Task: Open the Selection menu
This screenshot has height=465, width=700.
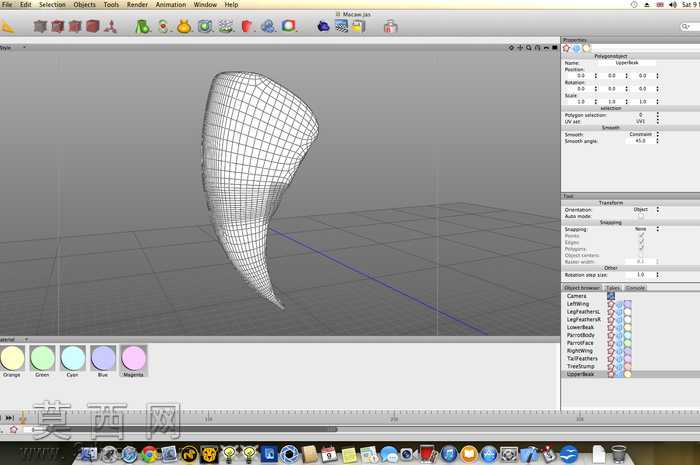Action: point(52,4)
